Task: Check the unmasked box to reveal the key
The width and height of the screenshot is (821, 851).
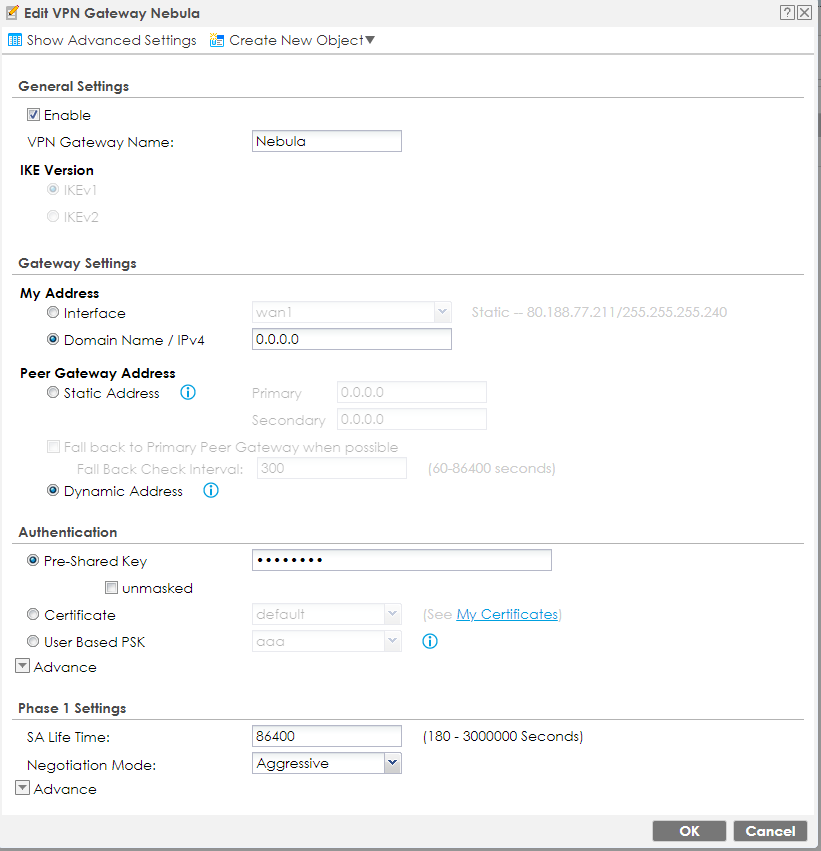Action: click(x=111, y=587)
